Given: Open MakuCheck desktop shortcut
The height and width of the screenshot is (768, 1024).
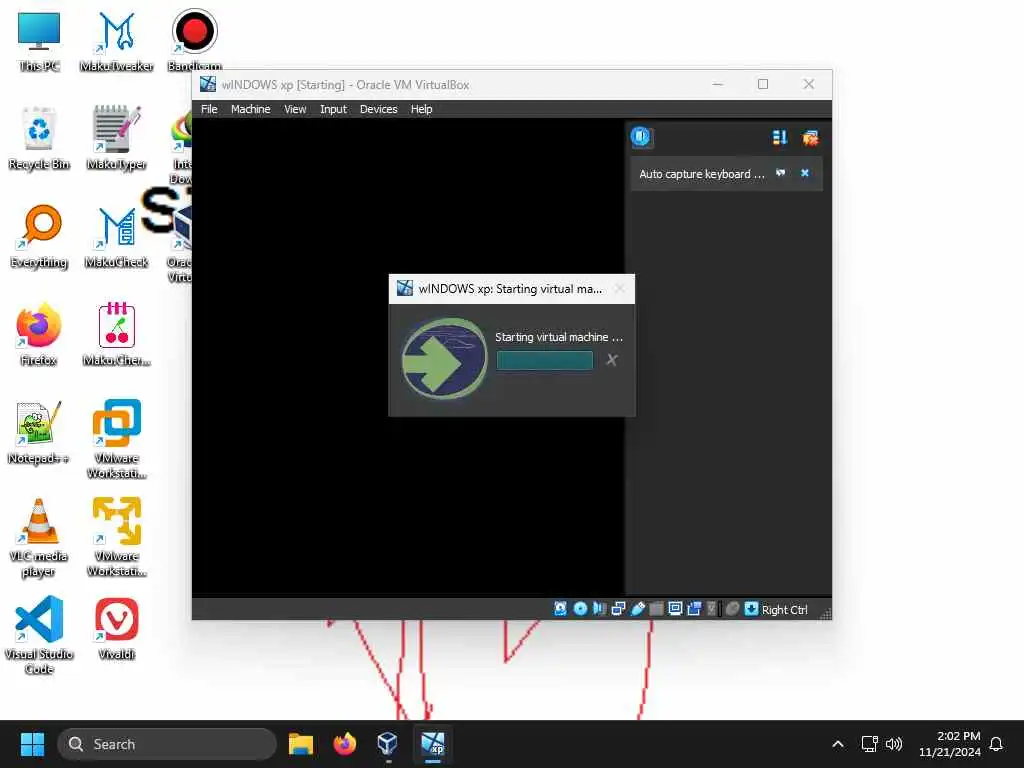Looking at the screenshot, I should tap(116, 236).
